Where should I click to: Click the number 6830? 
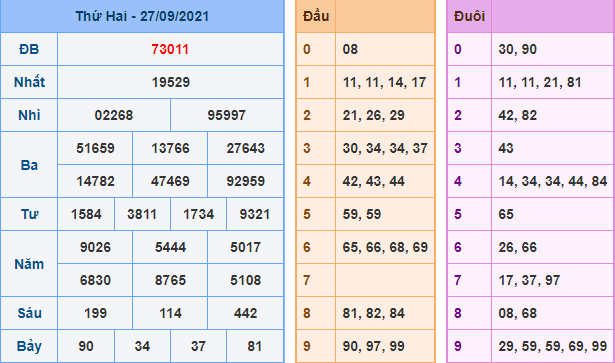tap(95, 280)
